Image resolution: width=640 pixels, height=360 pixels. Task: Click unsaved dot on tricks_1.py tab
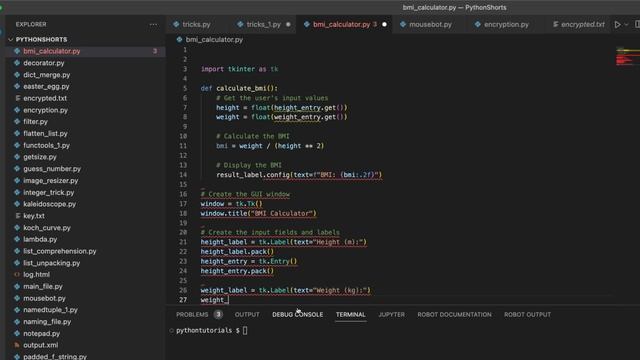click(288, 24)
